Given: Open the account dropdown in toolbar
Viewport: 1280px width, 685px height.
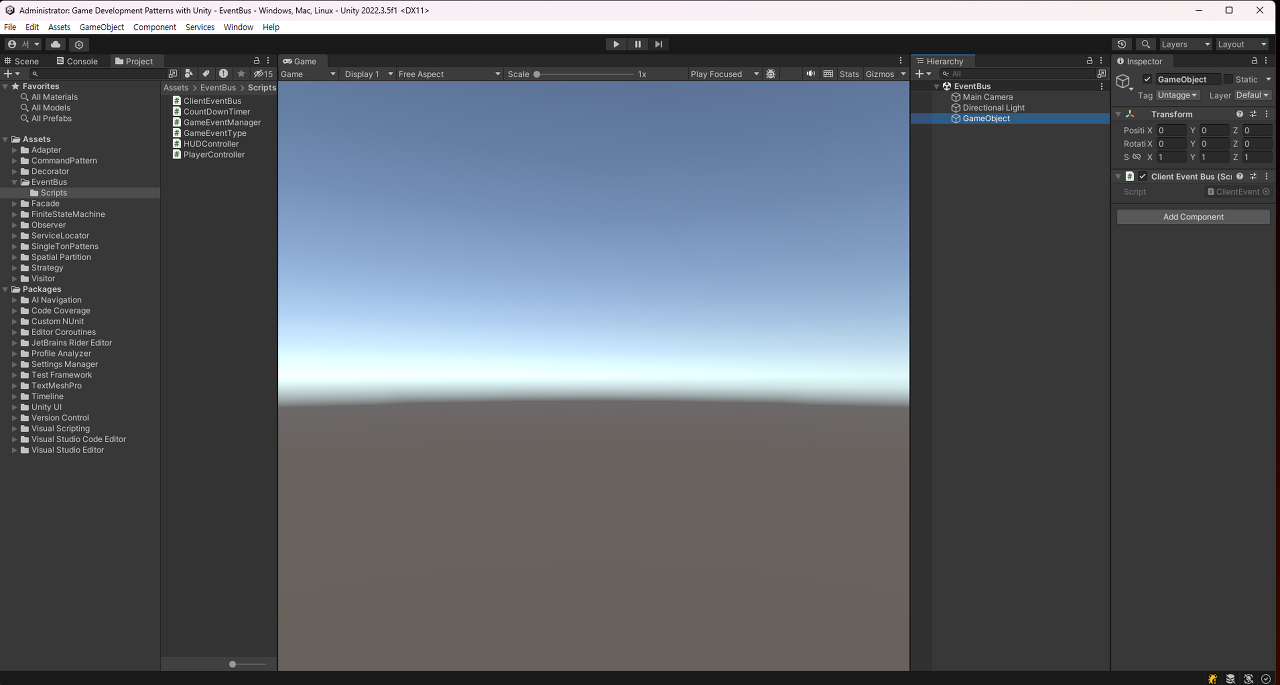Looking at the screenshot, I should [23, 44].
